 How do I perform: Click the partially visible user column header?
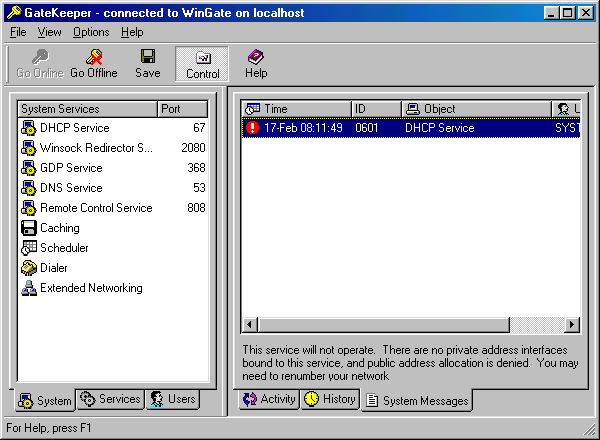click(x=566, y=109)
